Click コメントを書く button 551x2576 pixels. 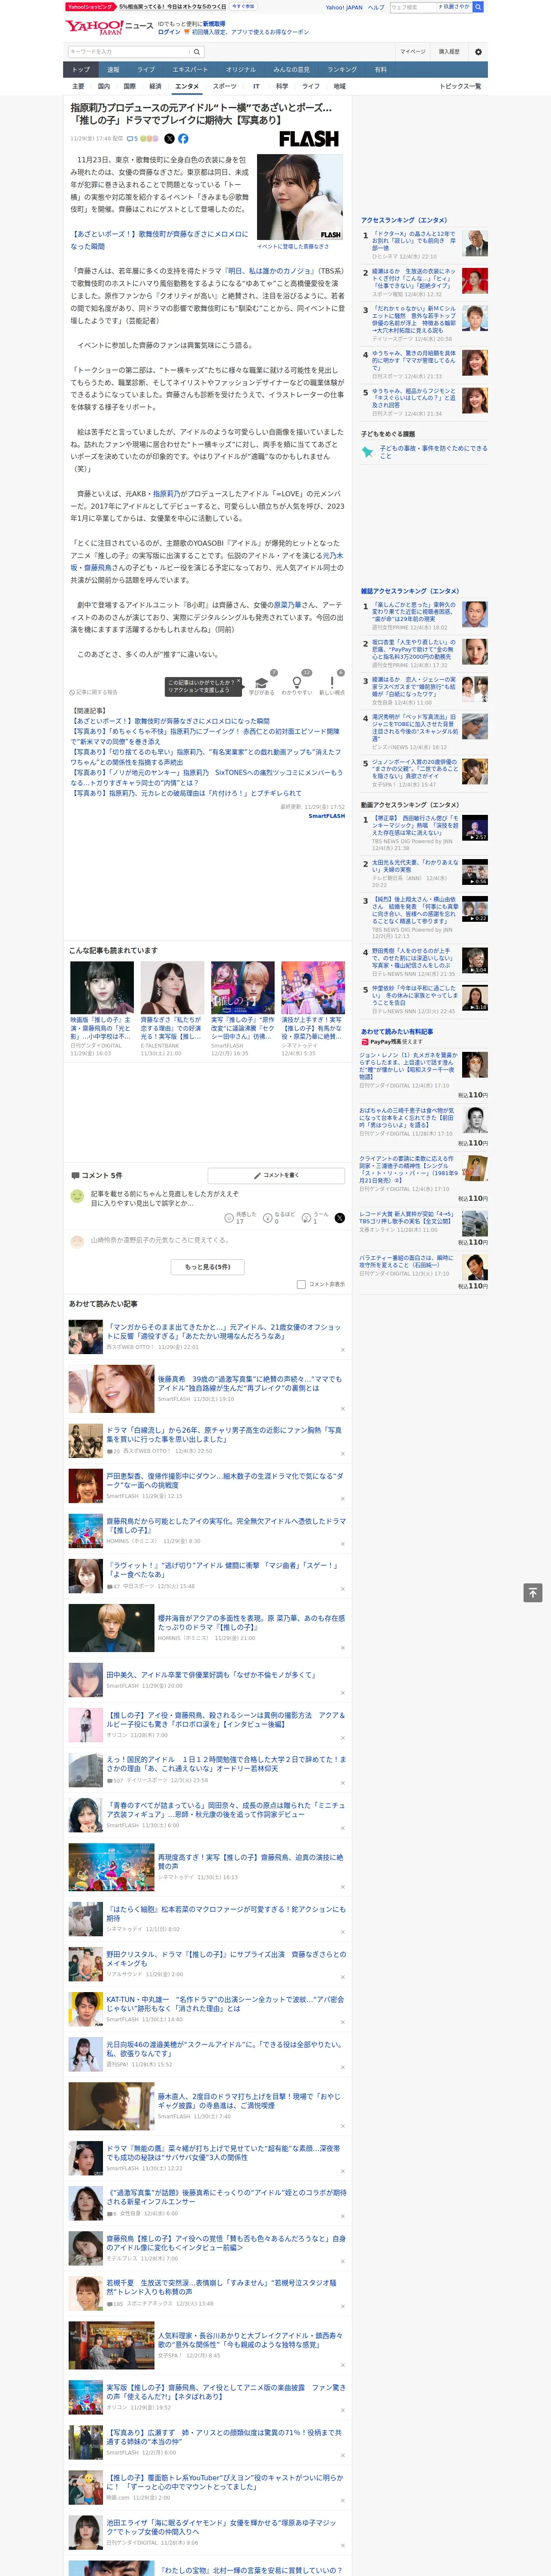click(277, 1175)
